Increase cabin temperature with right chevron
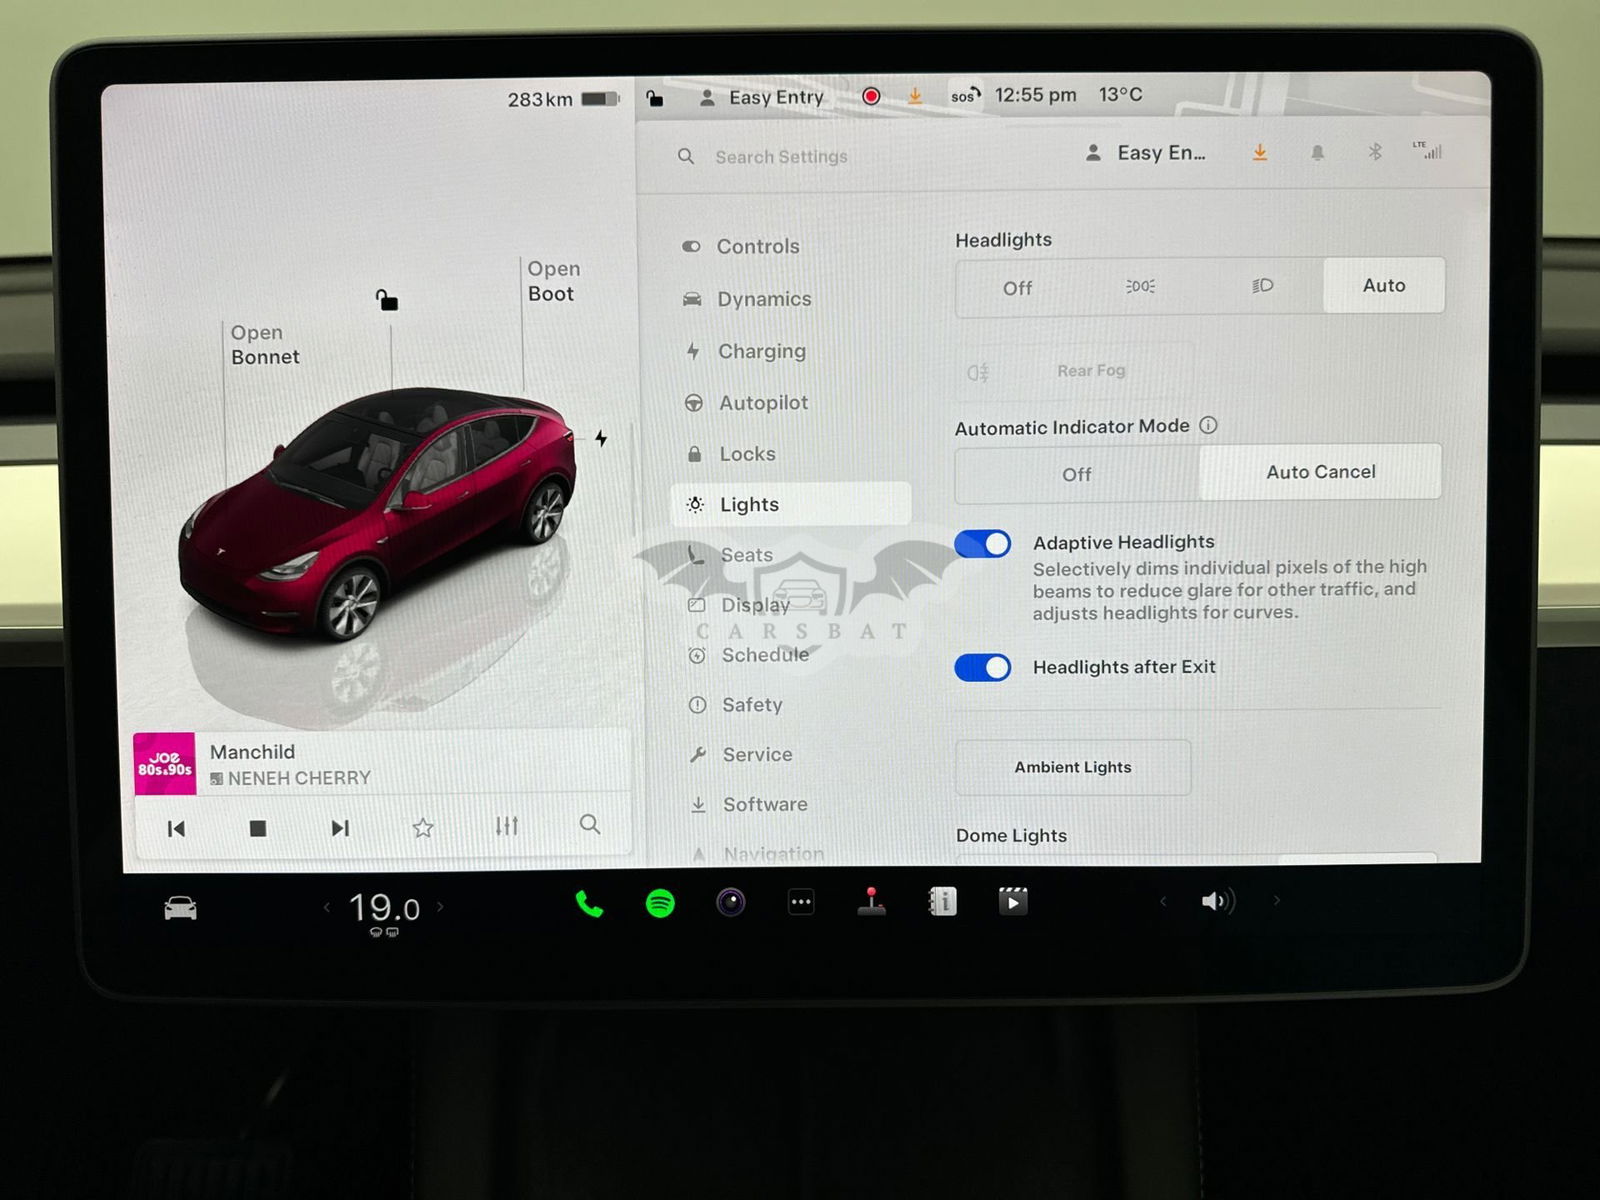 tap(440, 908)
